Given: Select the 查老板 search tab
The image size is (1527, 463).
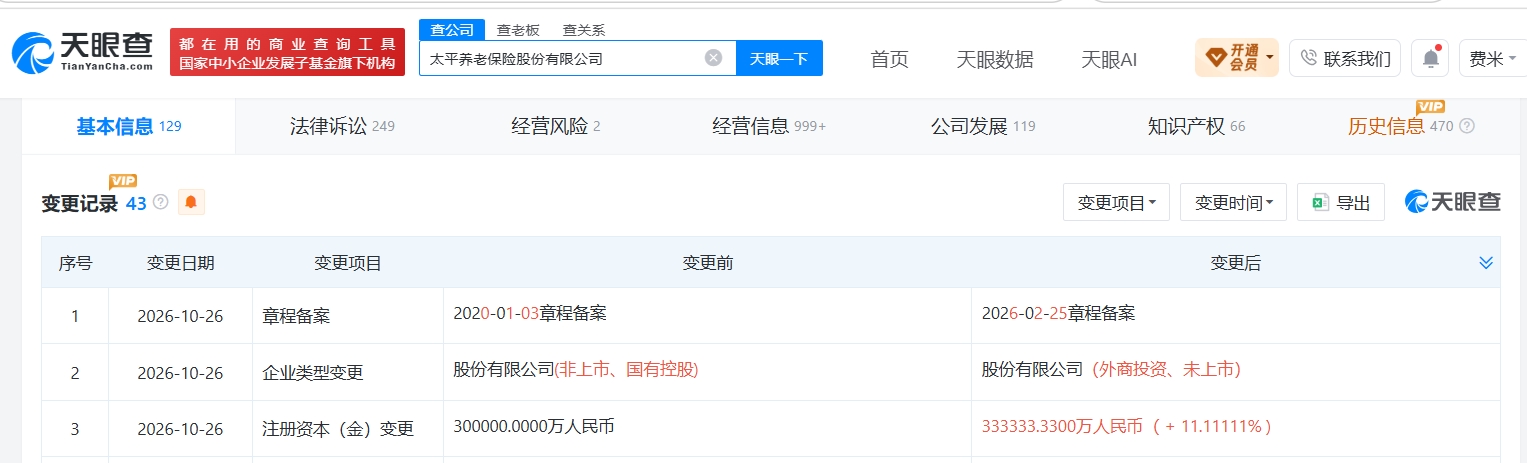Looking at the screenshot, I should pyautogui.click(x=518, y=30).
